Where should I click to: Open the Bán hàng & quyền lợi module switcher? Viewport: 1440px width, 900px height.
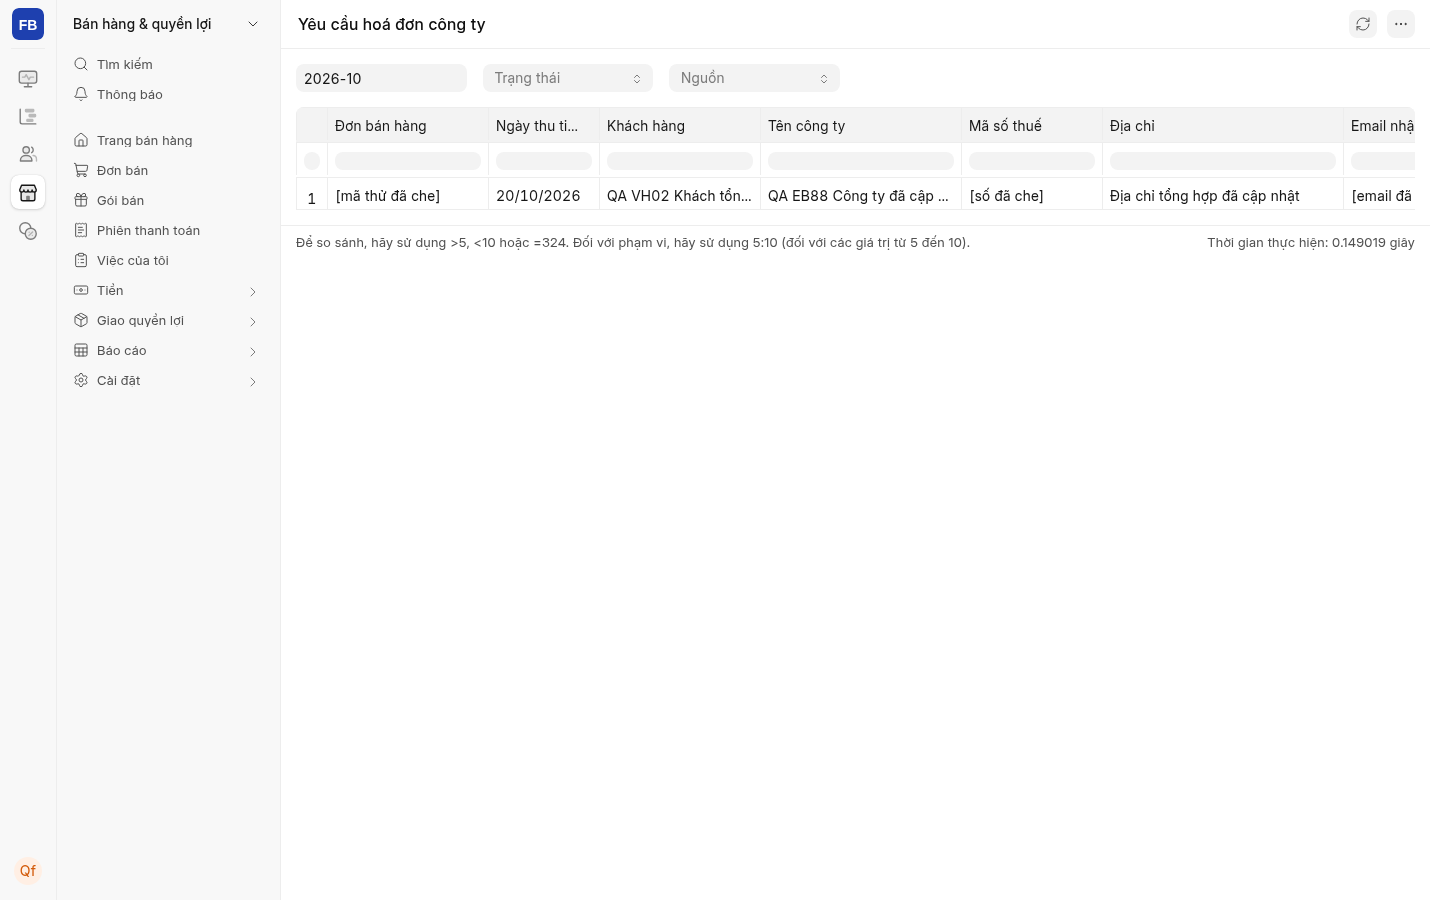[x=168, y=24]
